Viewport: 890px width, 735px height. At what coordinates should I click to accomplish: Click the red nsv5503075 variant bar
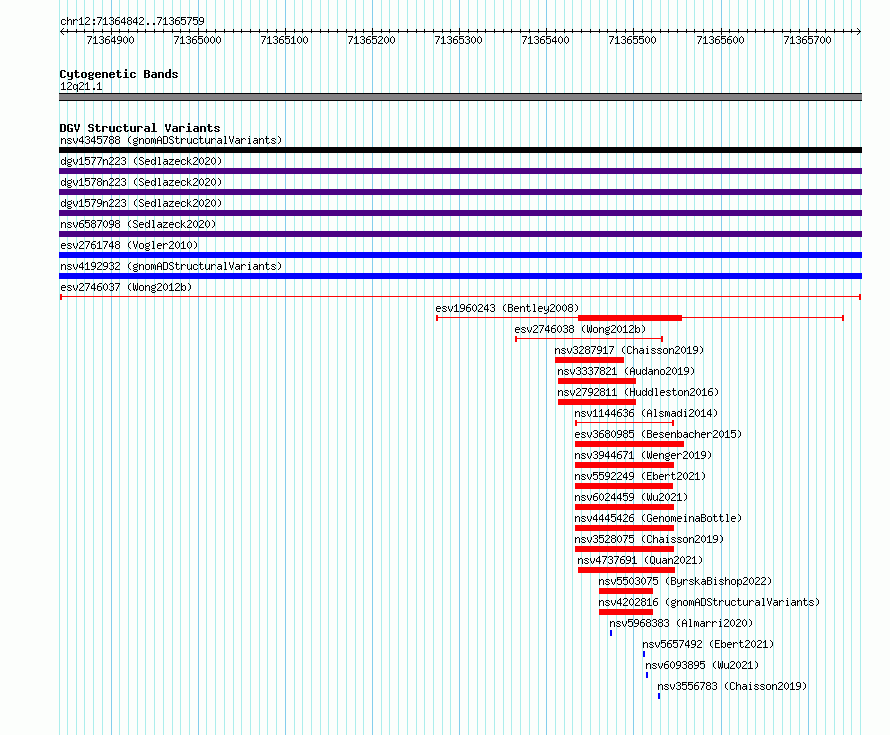625,591
